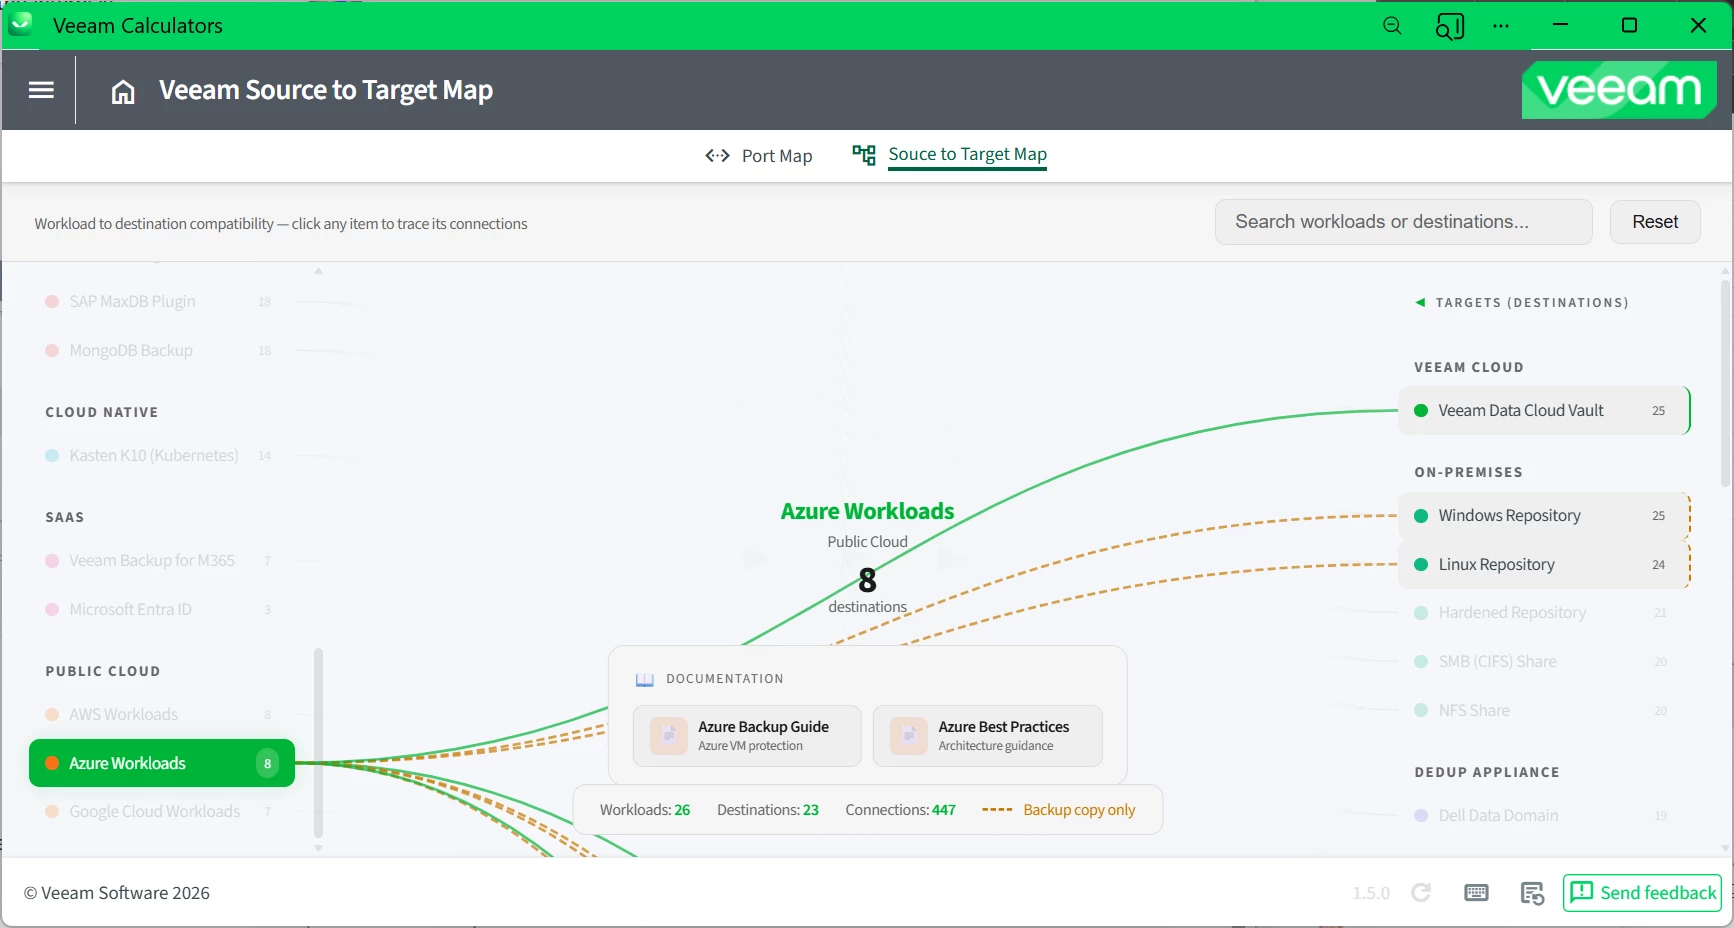Viewport: 1734px width, 928px height.
Task: Select Kasten K10 (Kubernetes) workload
Action: (x=161, y=456)
